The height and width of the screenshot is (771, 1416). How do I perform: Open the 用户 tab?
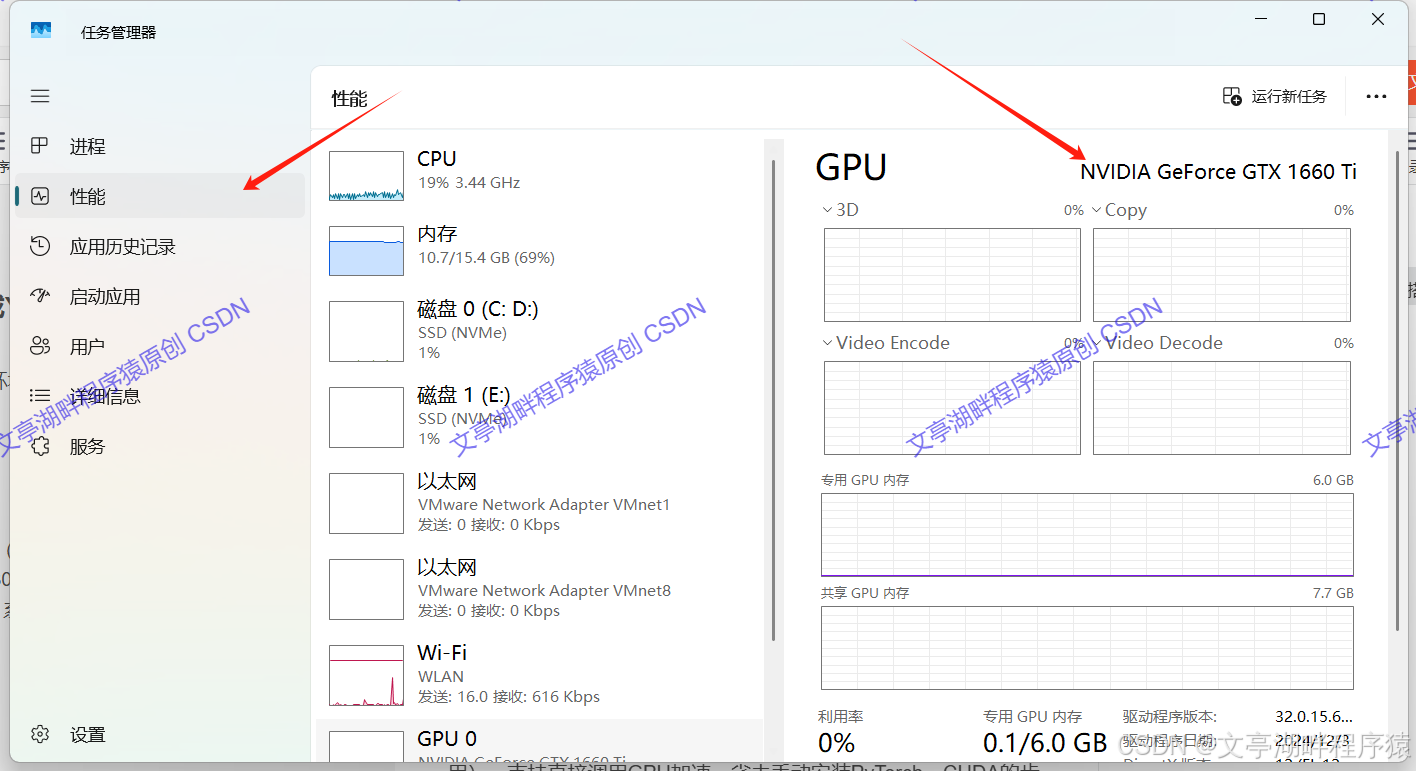(160, 346)
